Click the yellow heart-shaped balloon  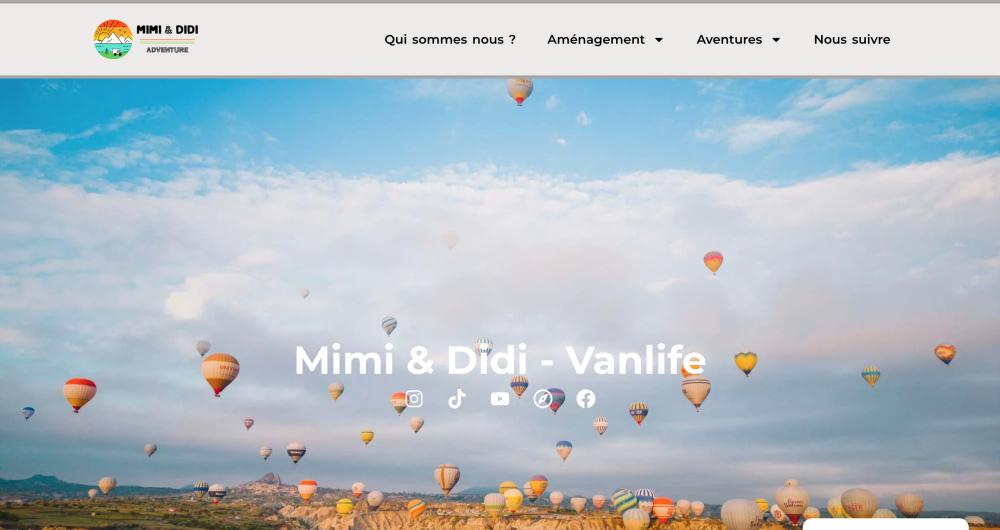745,362
